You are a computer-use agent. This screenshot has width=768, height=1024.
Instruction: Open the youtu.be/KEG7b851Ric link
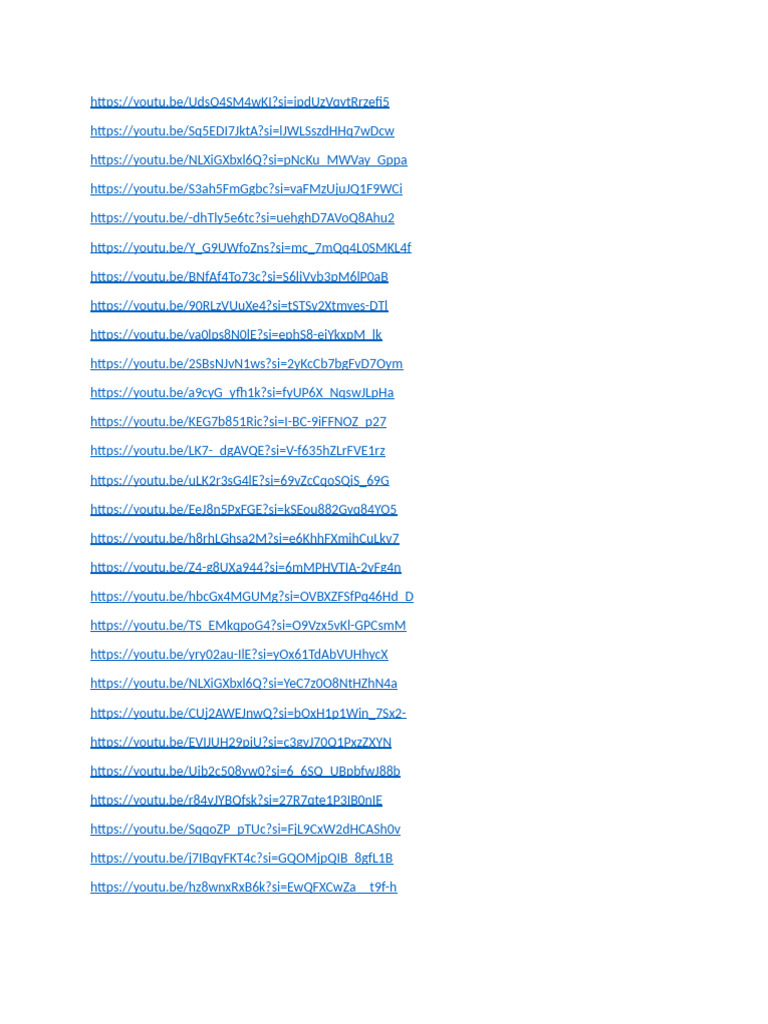click(238, 421)
